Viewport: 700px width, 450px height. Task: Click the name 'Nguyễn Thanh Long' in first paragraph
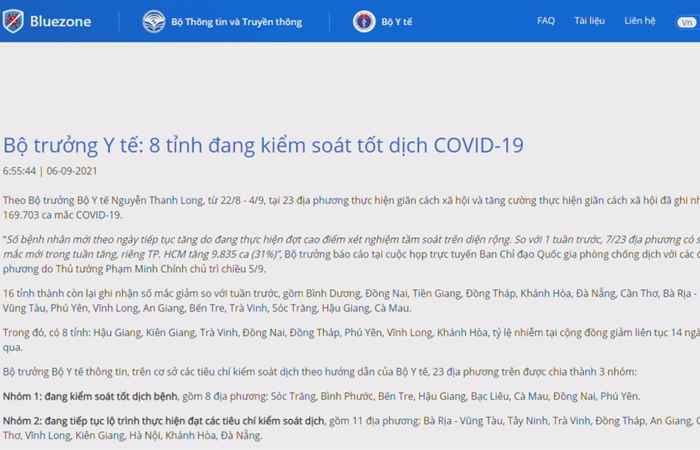157,200
